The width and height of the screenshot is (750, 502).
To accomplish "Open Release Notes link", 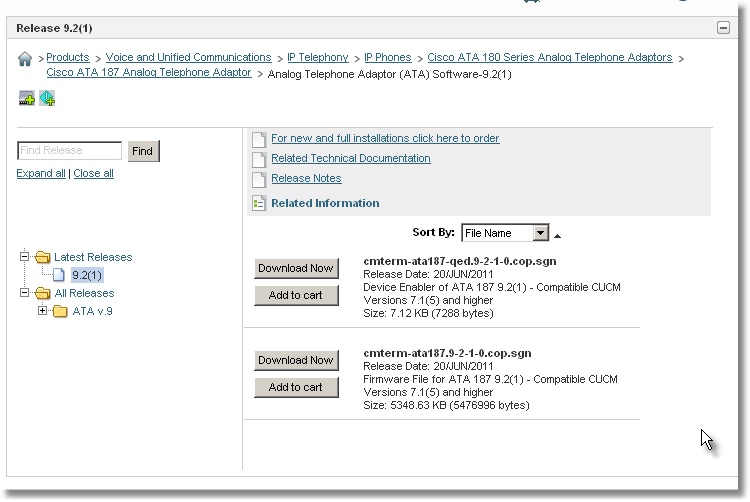I will click(x=306, y=178).
